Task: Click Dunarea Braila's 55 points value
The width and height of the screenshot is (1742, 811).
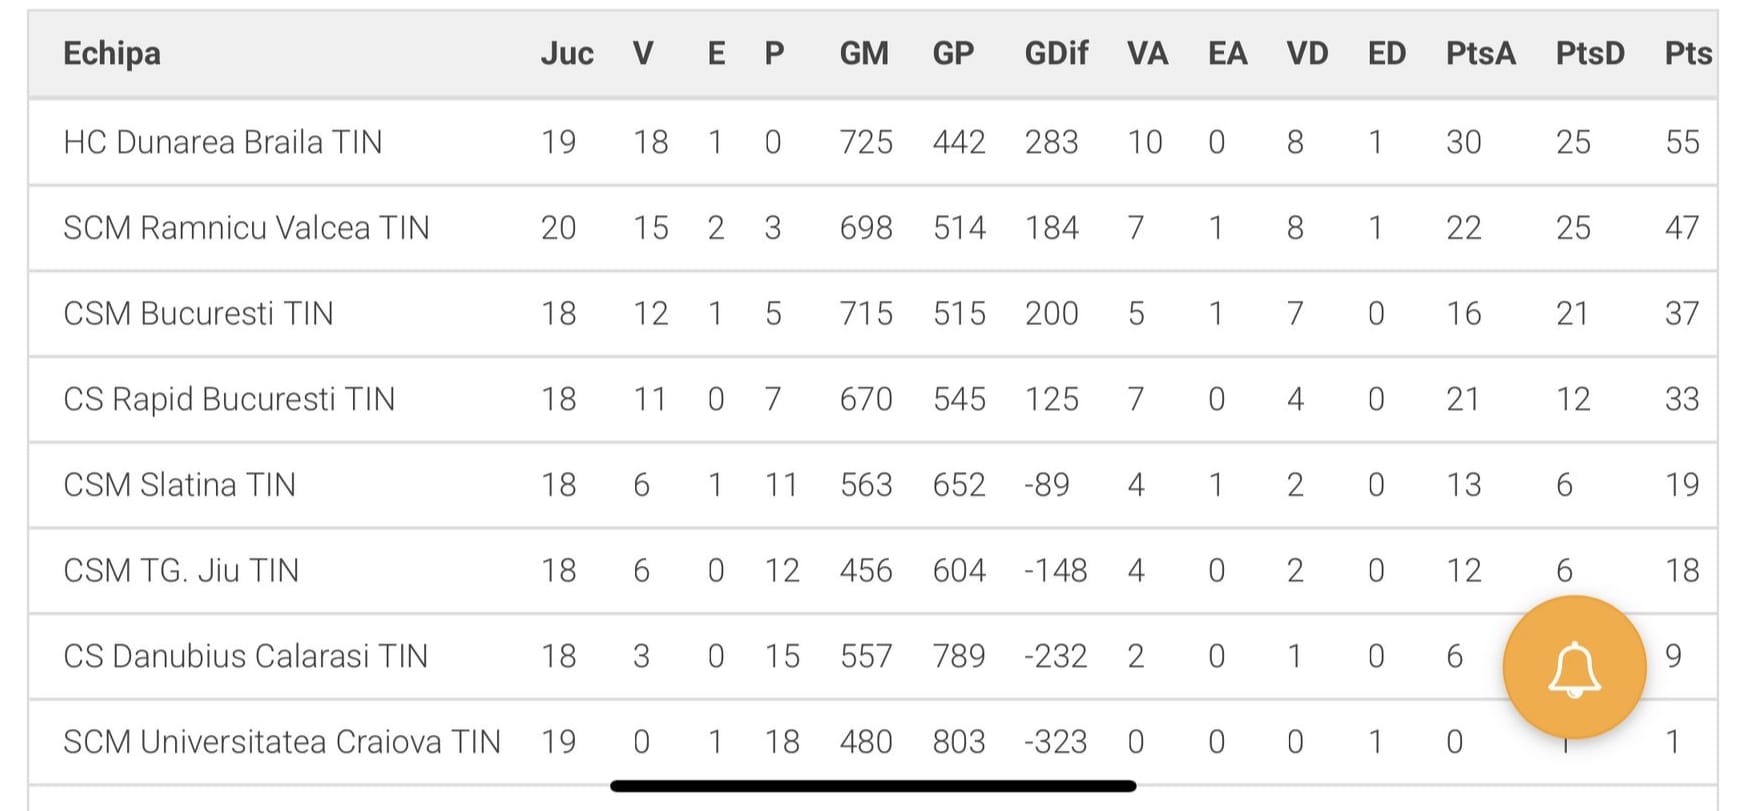Action: [1682, 142]
